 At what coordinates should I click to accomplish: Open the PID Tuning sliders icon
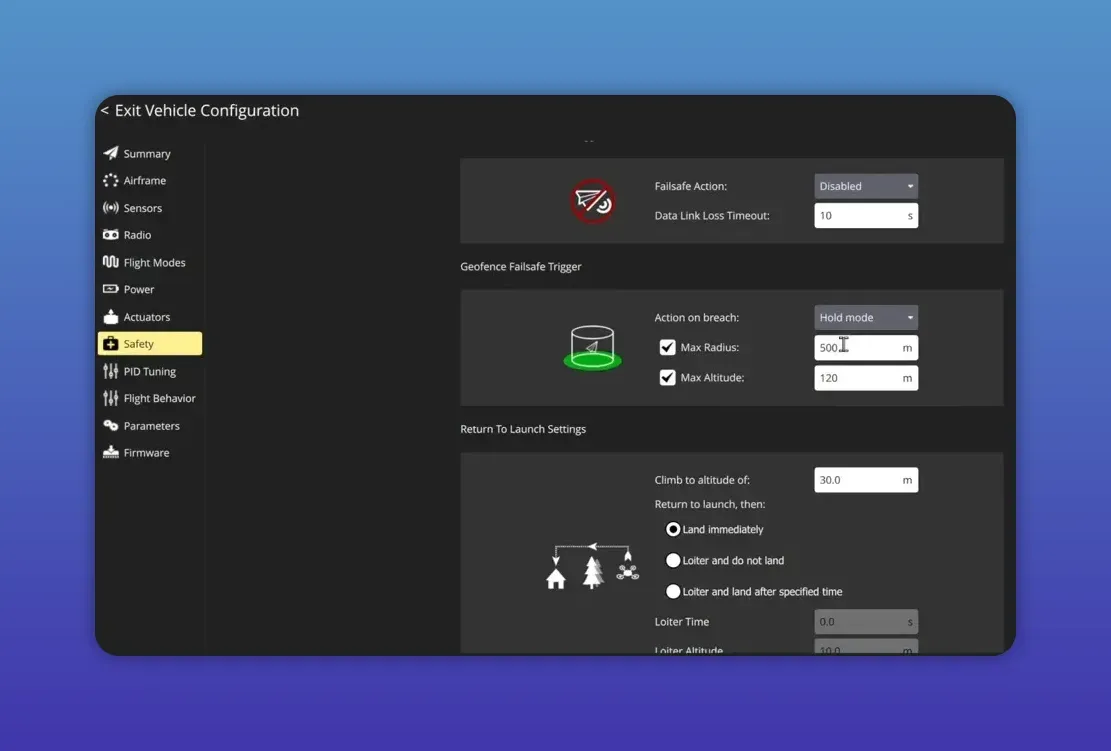tap(112, 370)
